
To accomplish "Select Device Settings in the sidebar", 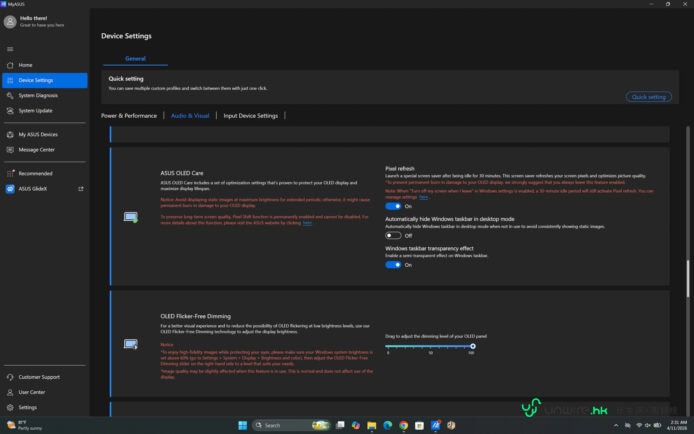I will (x=44, y=80).
